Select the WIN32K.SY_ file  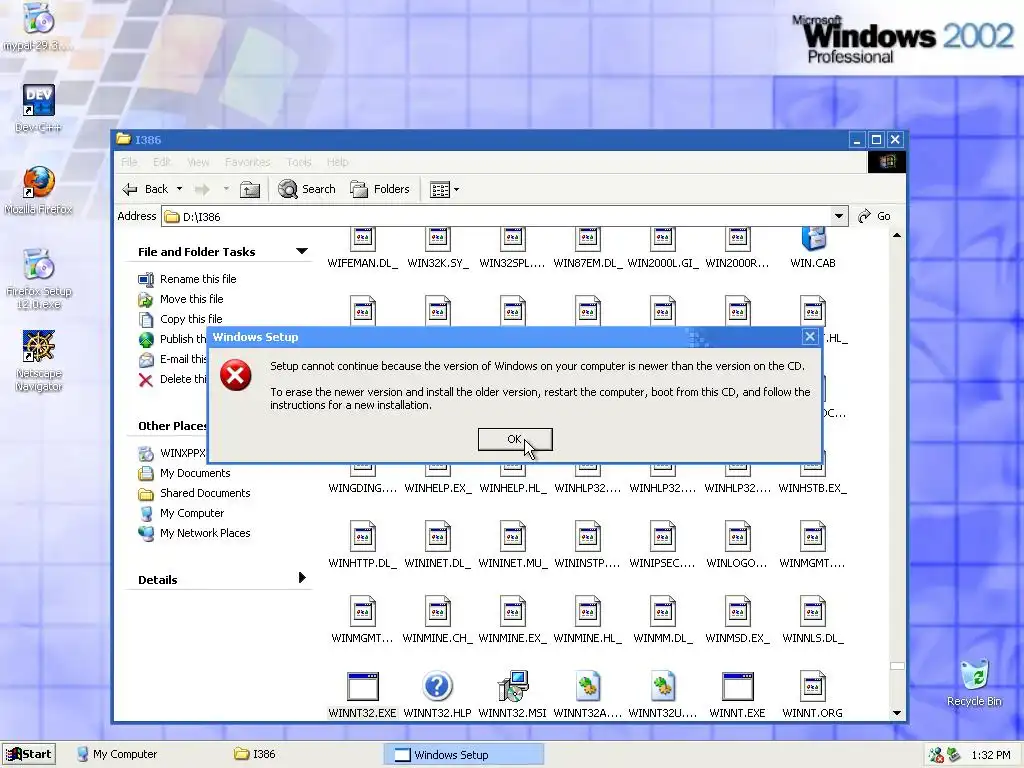[x=437, y=248]
